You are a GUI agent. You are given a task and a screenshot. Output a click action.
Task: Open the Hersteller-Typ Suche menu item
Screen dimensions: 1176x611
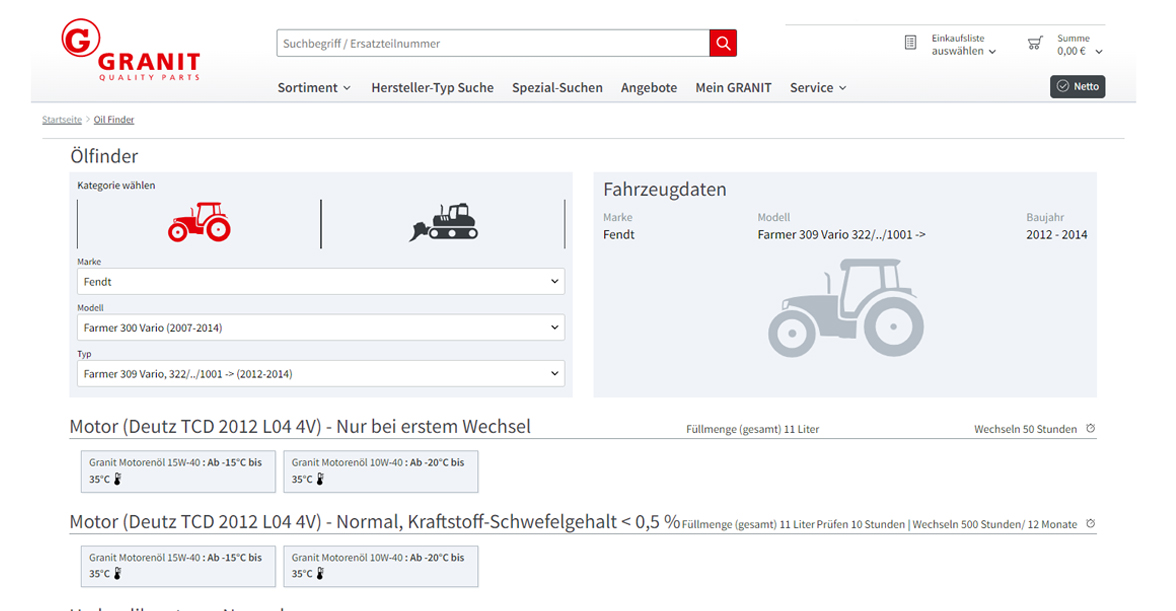(432, 88)
